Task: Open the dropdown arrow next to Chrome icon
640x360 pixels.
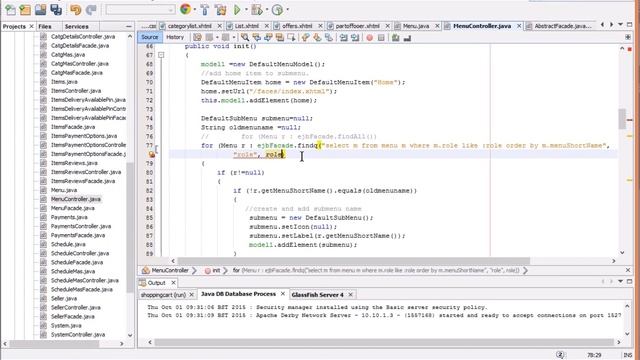Action: tap(195, 9)
